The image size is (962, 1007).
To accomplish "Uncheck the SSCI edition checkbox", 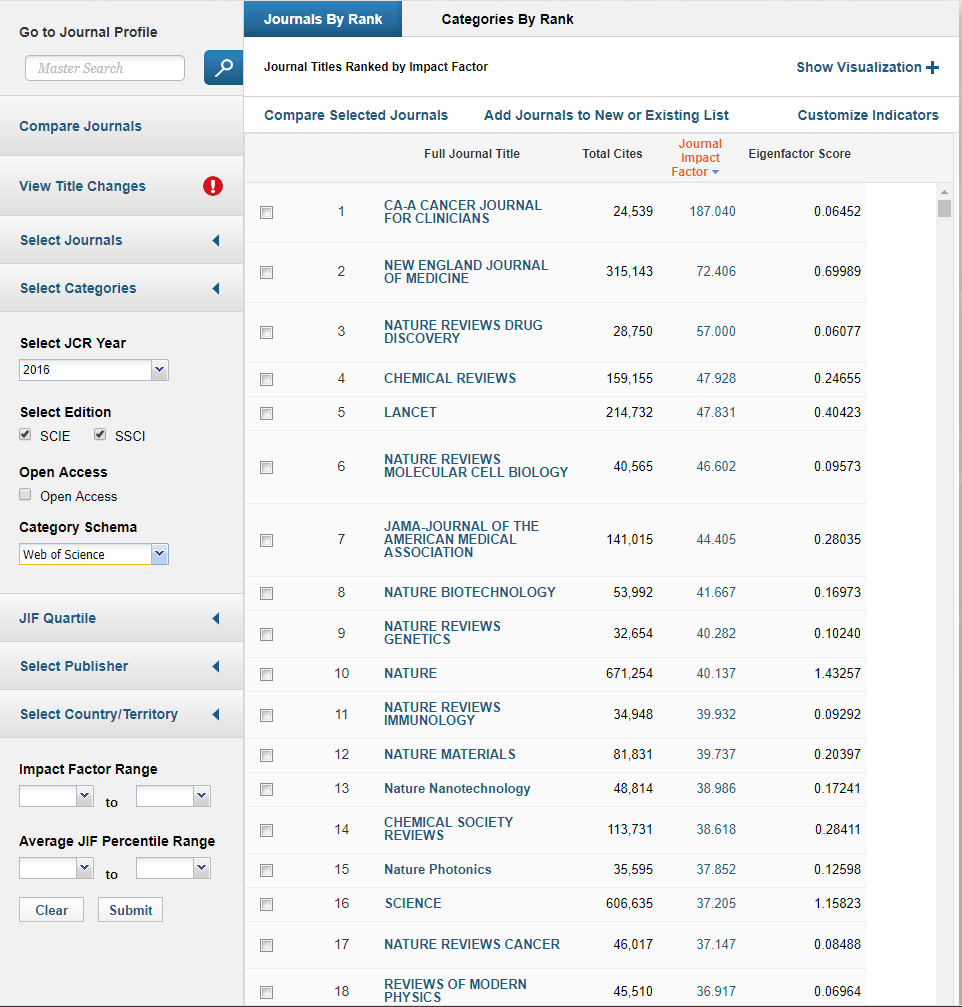I will coord(100,435).
